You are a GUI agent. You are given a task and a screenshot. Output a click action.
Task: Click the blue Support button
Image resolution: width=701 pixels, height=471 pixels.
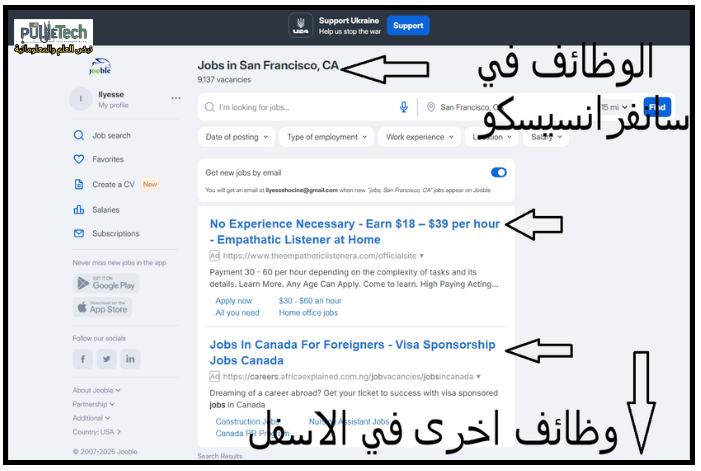point(408,25)
